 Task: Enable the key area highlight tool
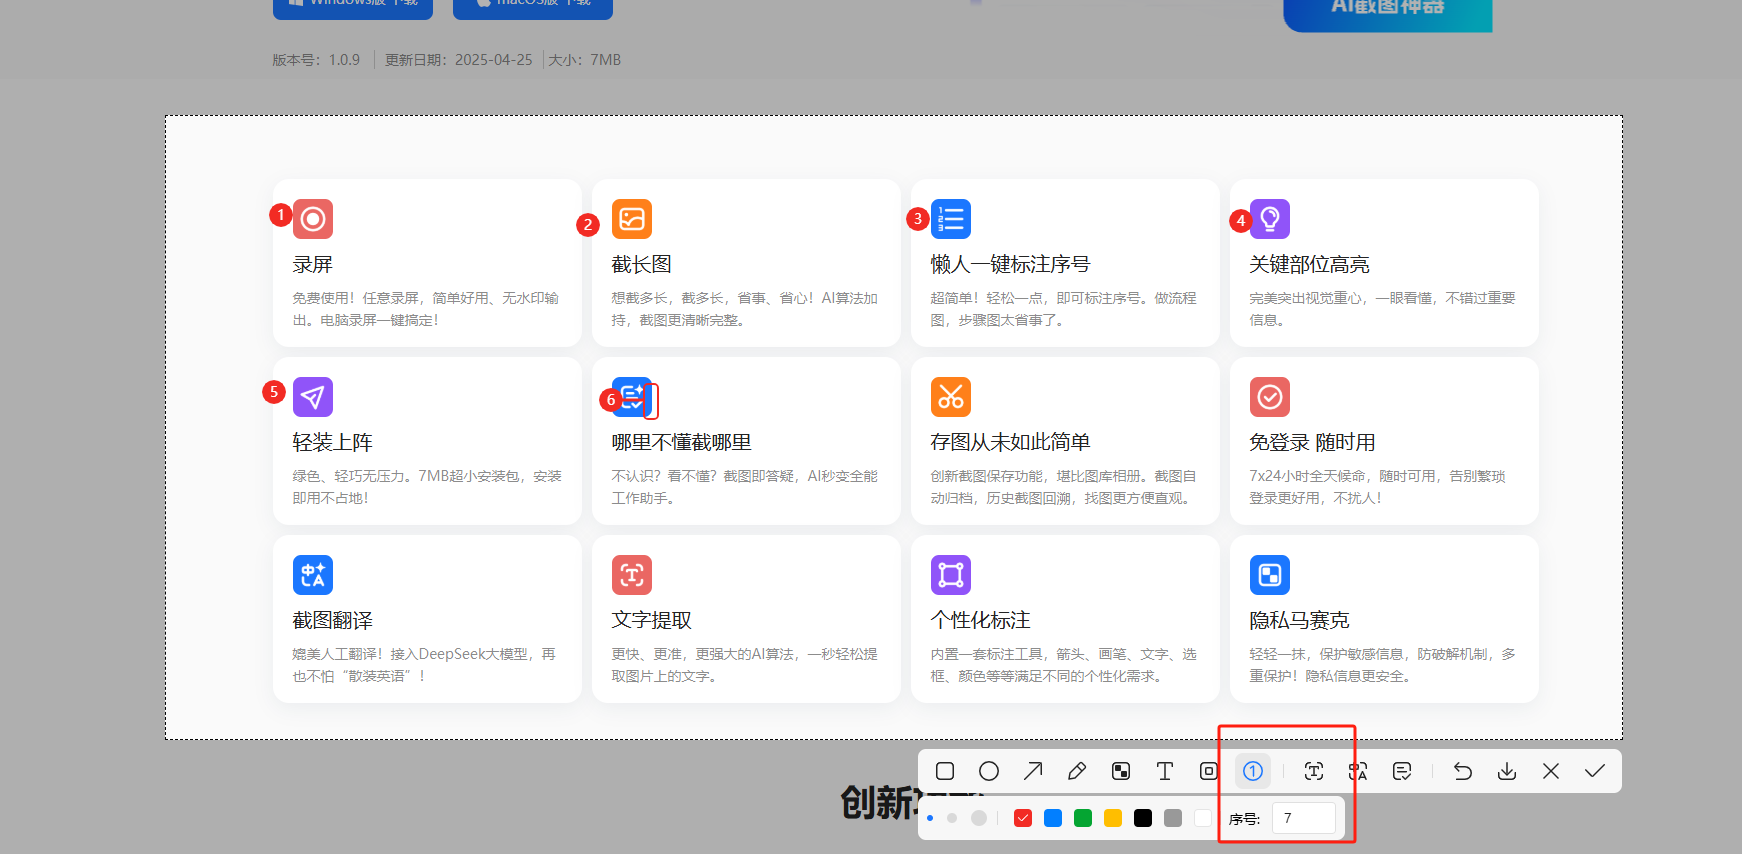(1209, 771)
